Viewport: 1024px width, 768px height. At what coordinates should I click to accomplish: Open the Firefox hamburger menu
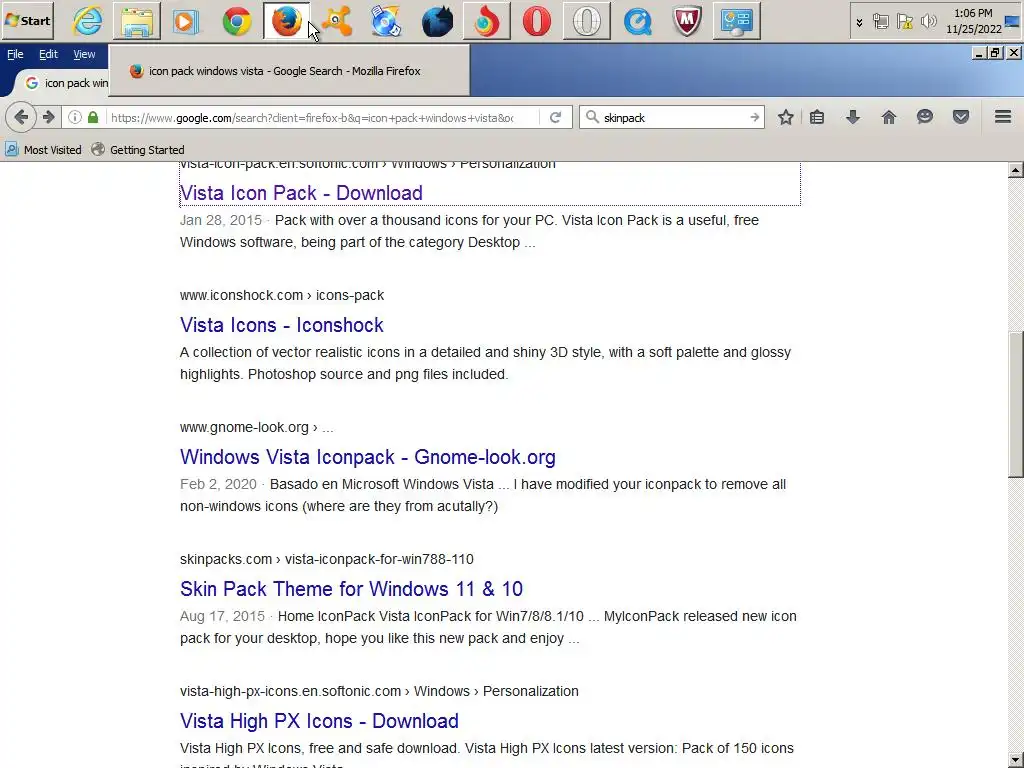(1003, 118)
